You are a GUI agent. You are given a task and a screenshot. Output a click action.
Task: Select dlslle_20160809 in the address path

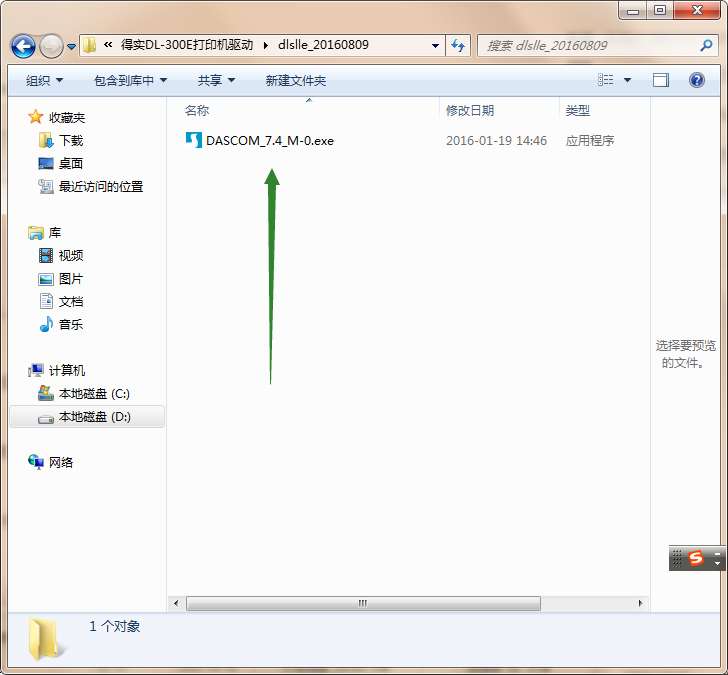coord(323,45)
